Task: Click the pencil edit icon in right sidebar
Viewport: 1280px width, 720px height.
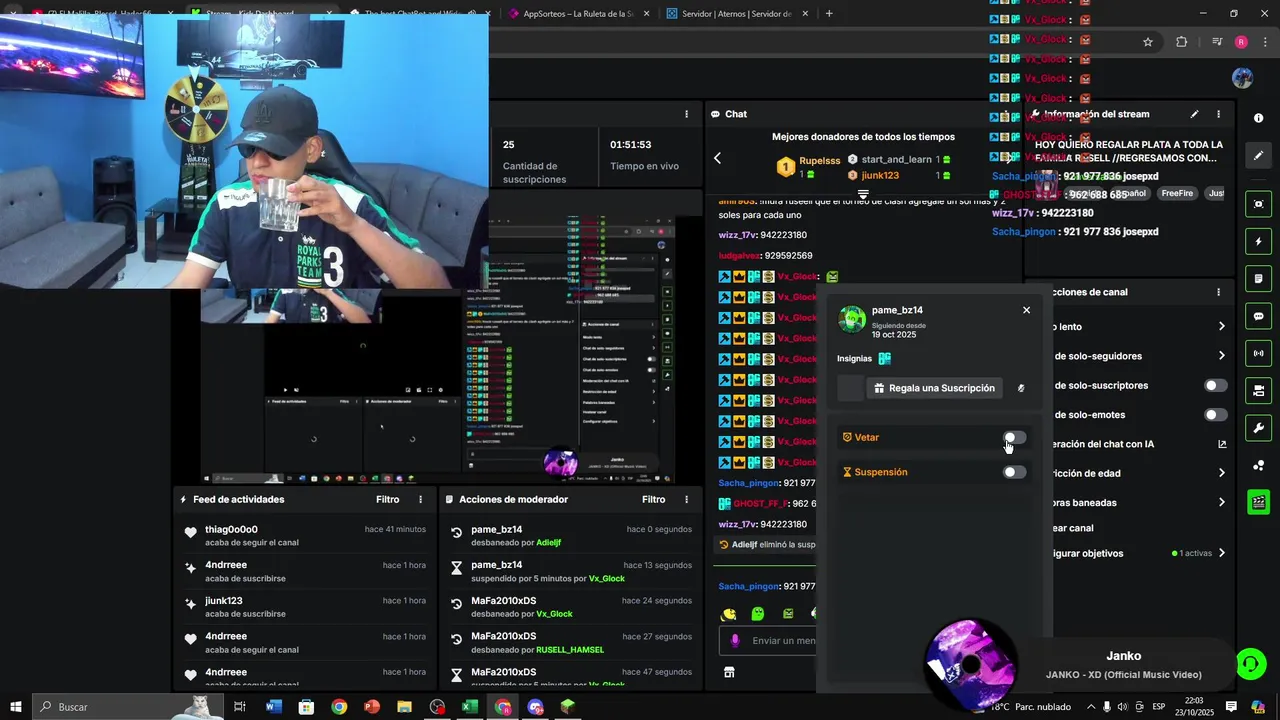Action: 1259,156
